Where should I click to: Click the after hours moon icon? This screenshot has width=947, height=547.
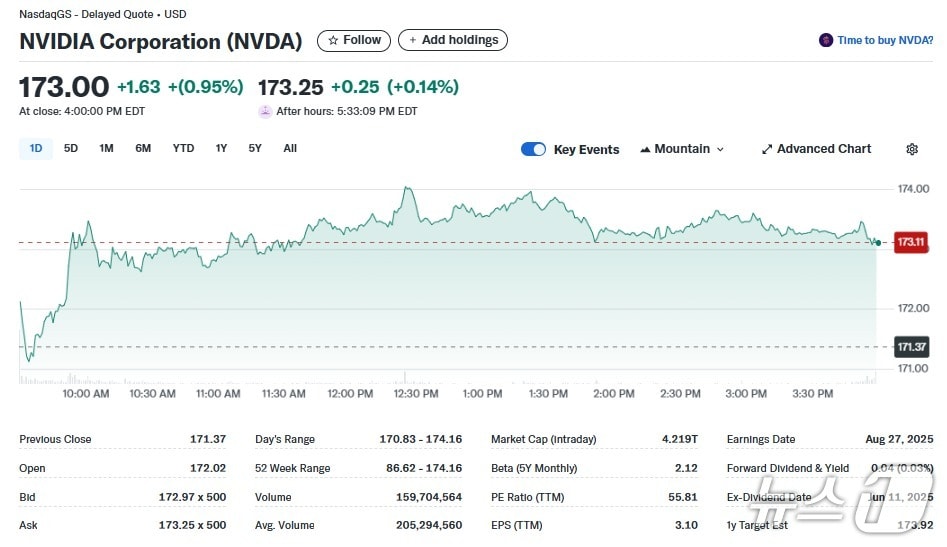coord(265,112)
